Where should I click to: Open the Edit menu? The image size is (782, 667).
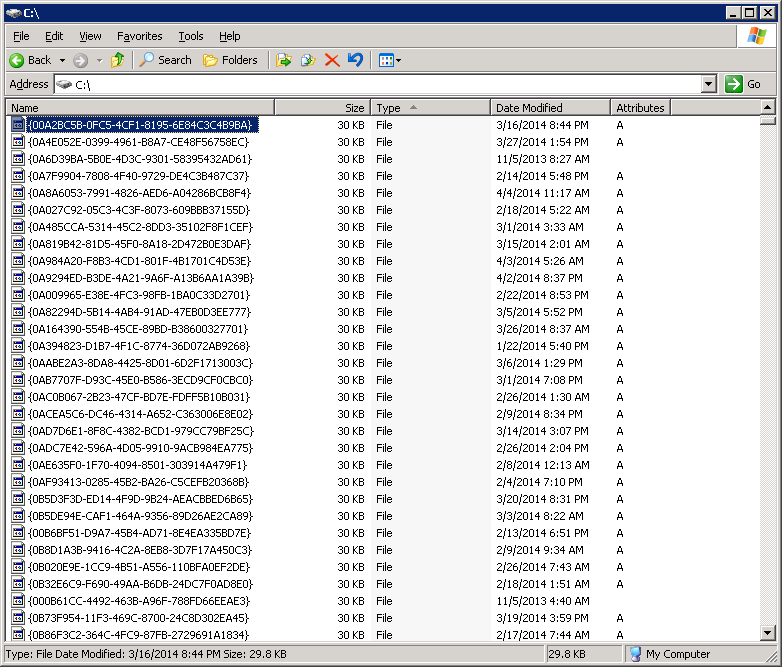(54, 36)
